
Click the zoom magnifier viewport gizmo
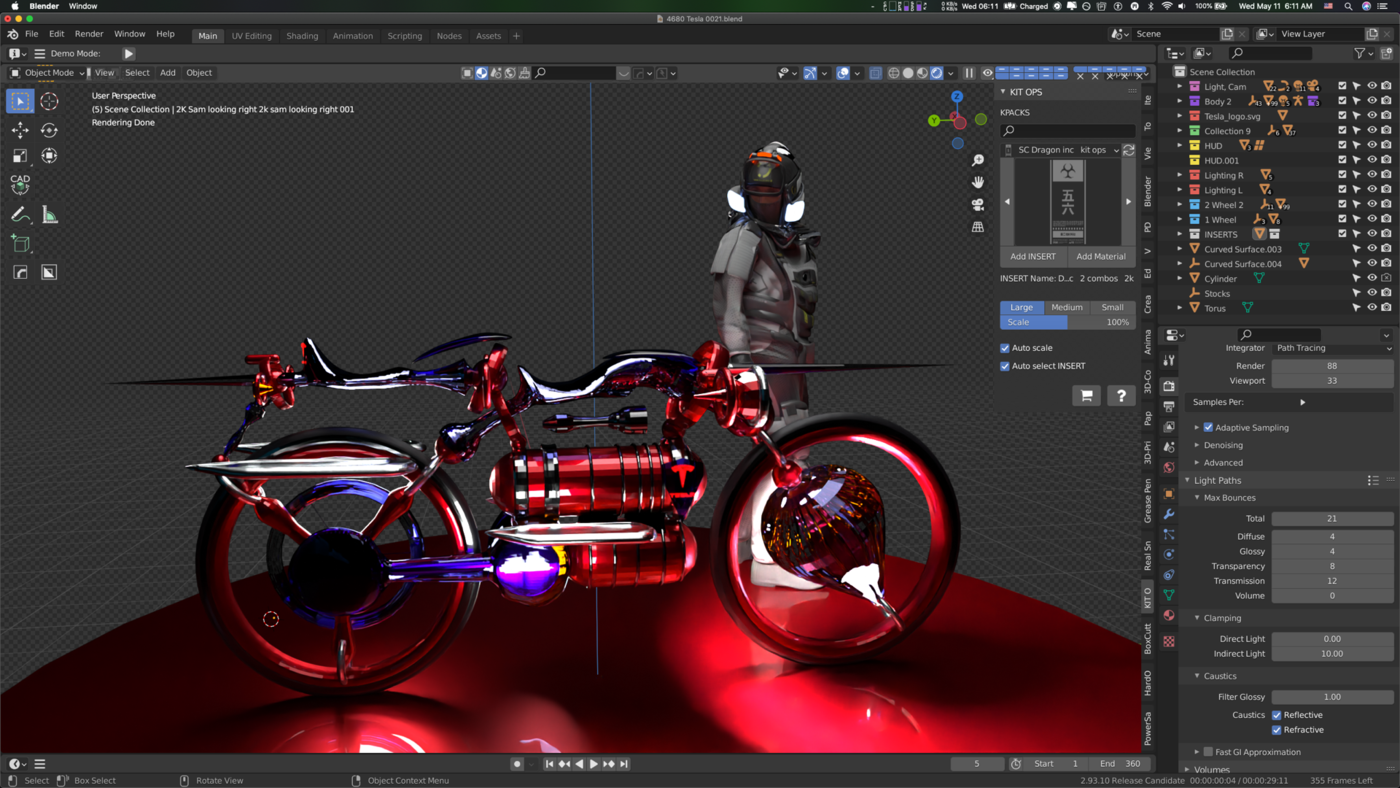point(978,160)
